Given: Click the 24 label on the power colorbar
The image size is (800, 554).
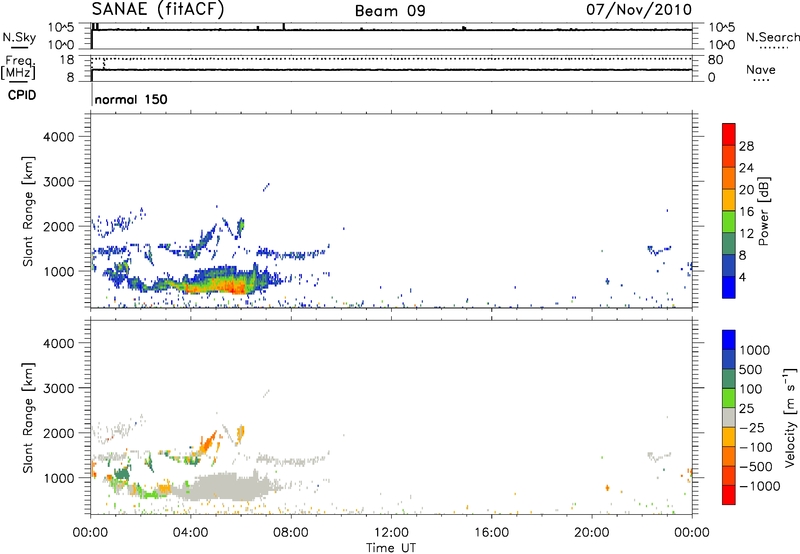Looking at the screenshot, I should tap(746, 168).
